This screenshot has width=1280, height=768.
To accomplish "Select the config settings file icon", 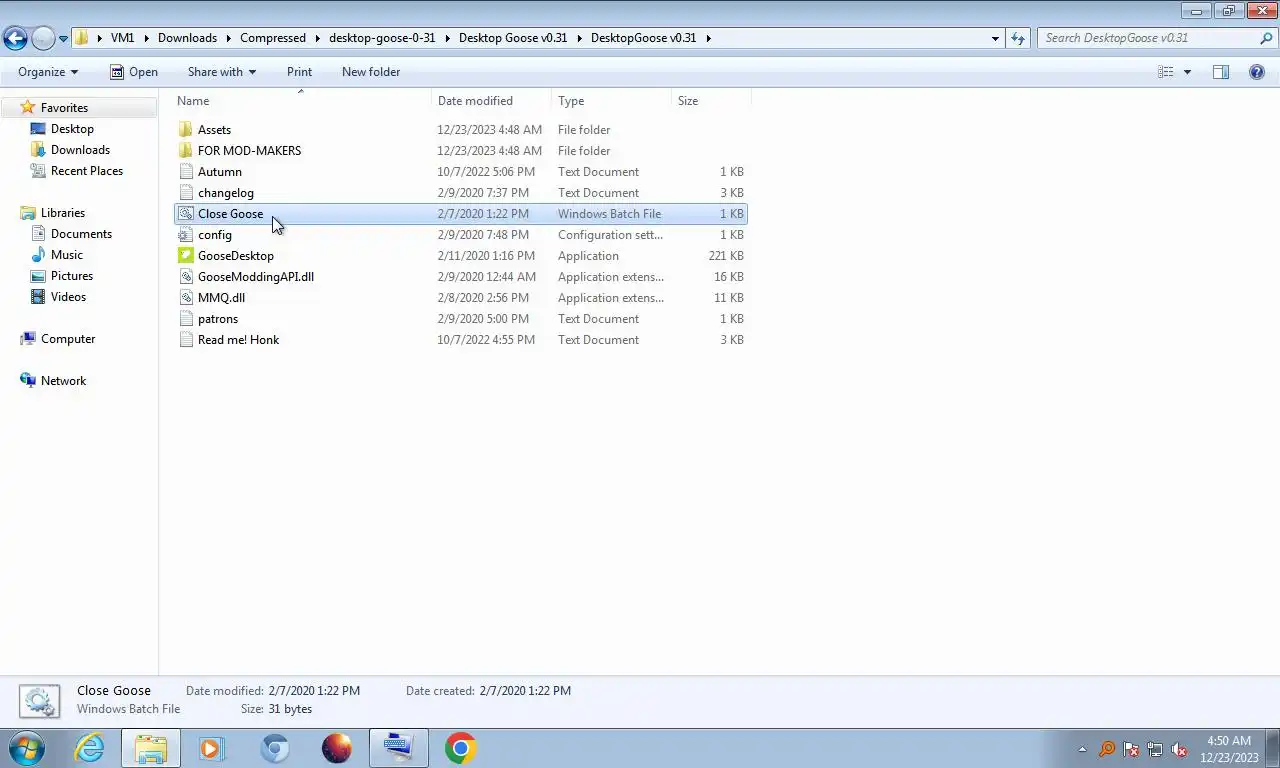I will pyautogui.click(x=185, y=235).
